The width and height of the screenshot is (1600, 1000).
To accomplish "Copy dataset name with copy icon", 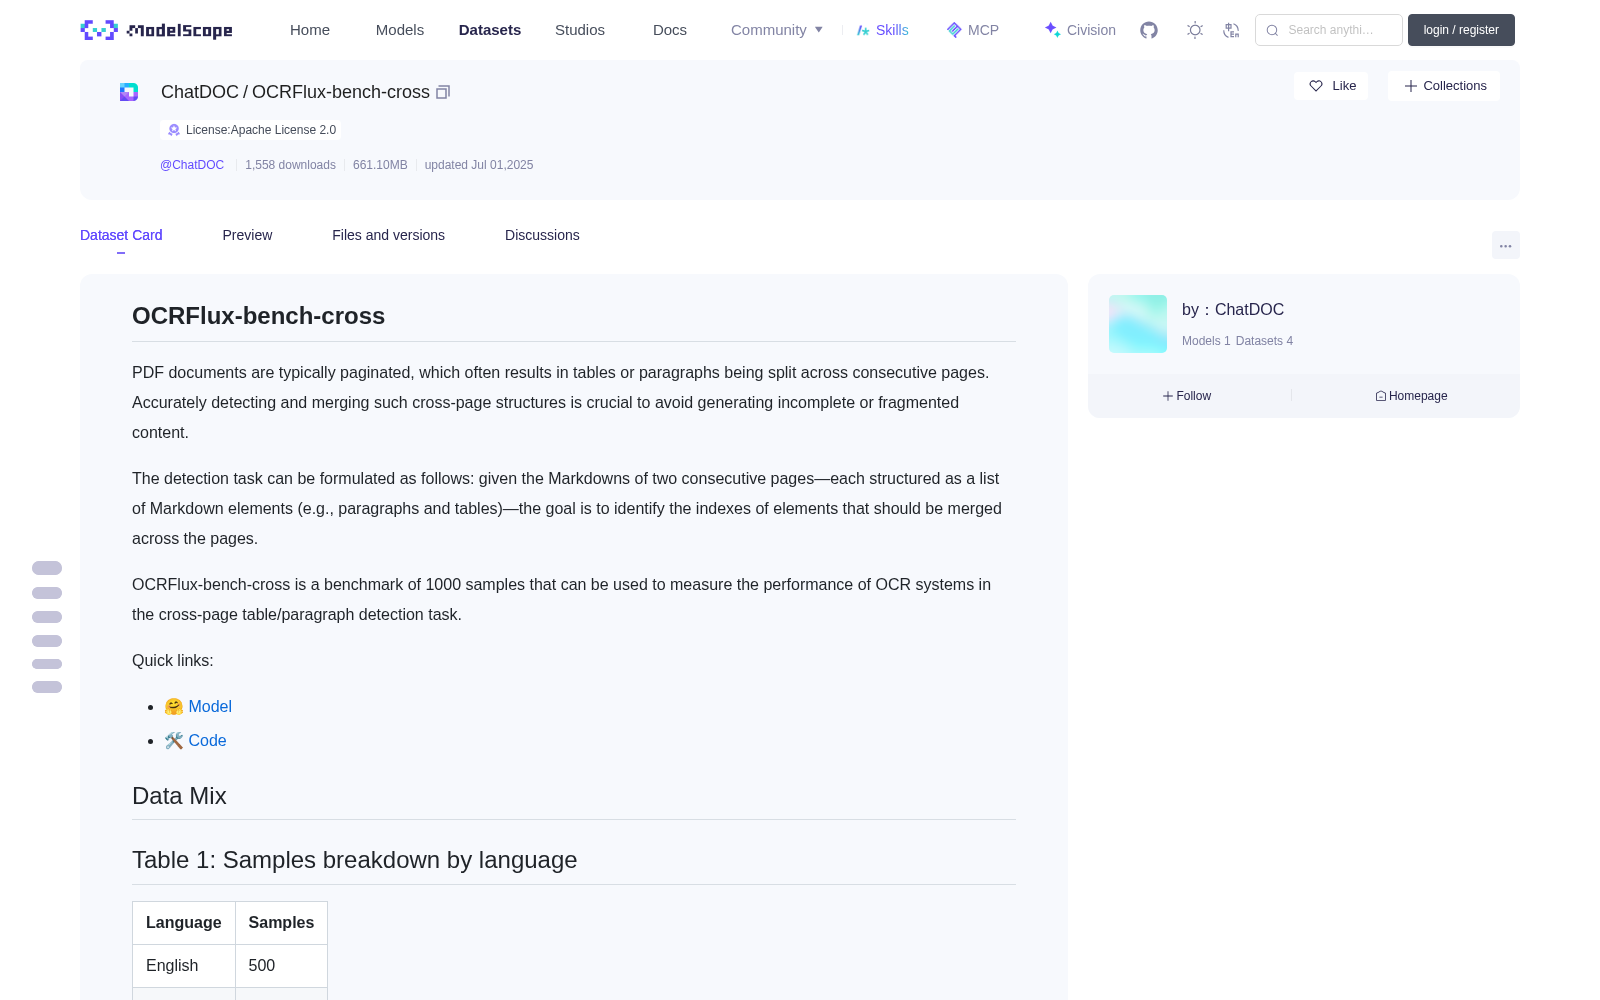I will [x=443, y=92].
